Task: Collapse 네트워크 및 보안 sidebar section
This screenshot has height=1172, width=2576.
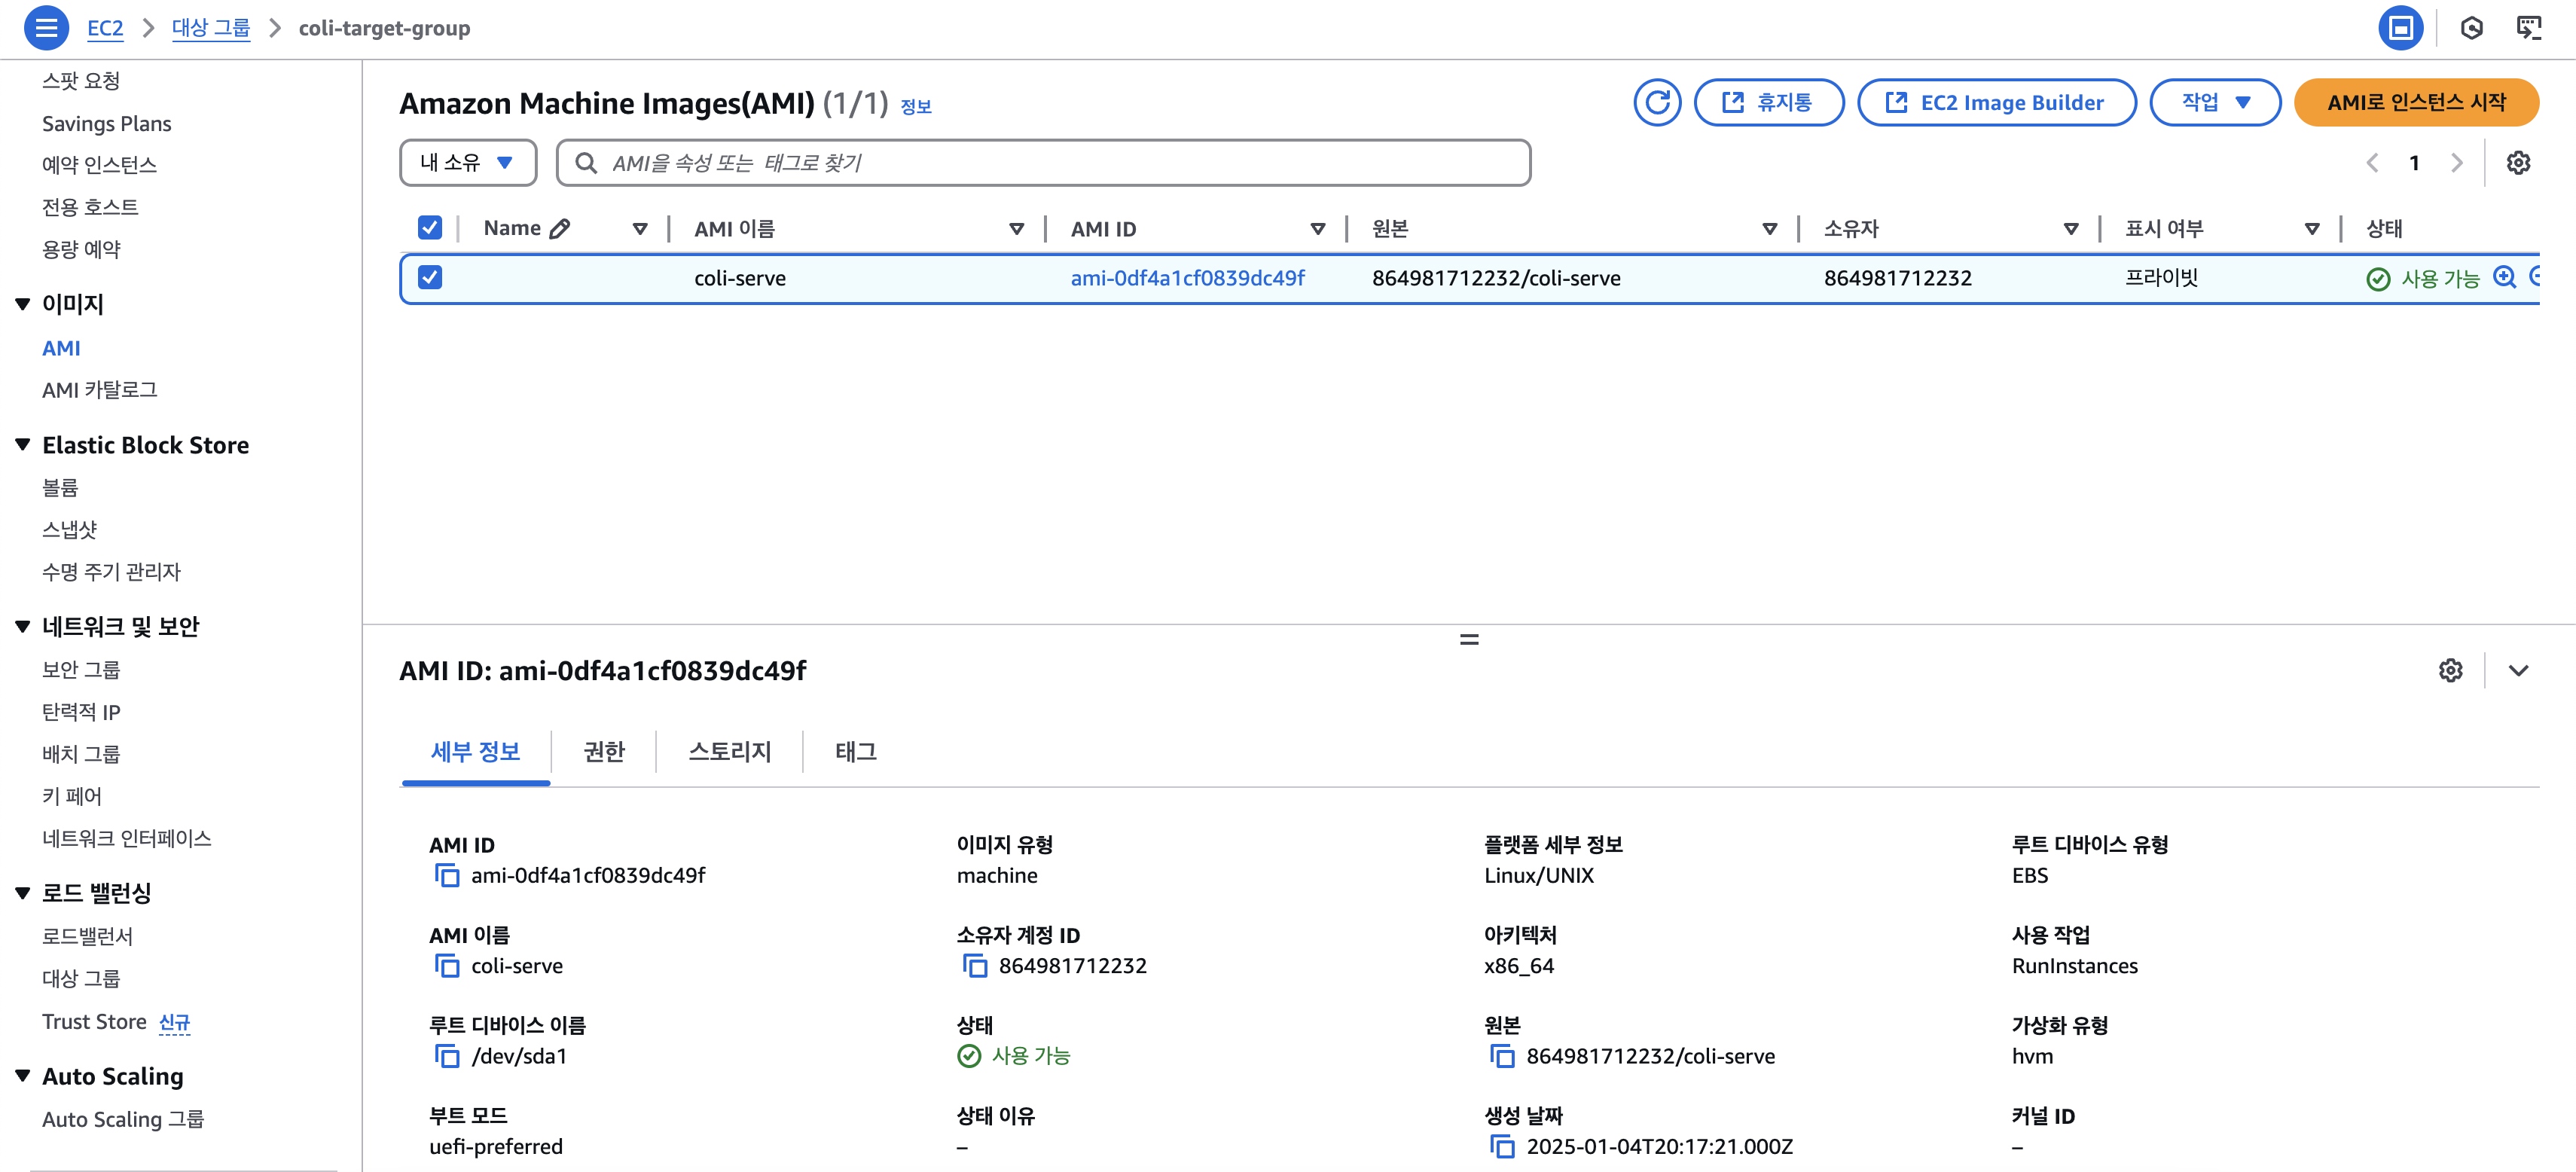Action: (23, 627)
